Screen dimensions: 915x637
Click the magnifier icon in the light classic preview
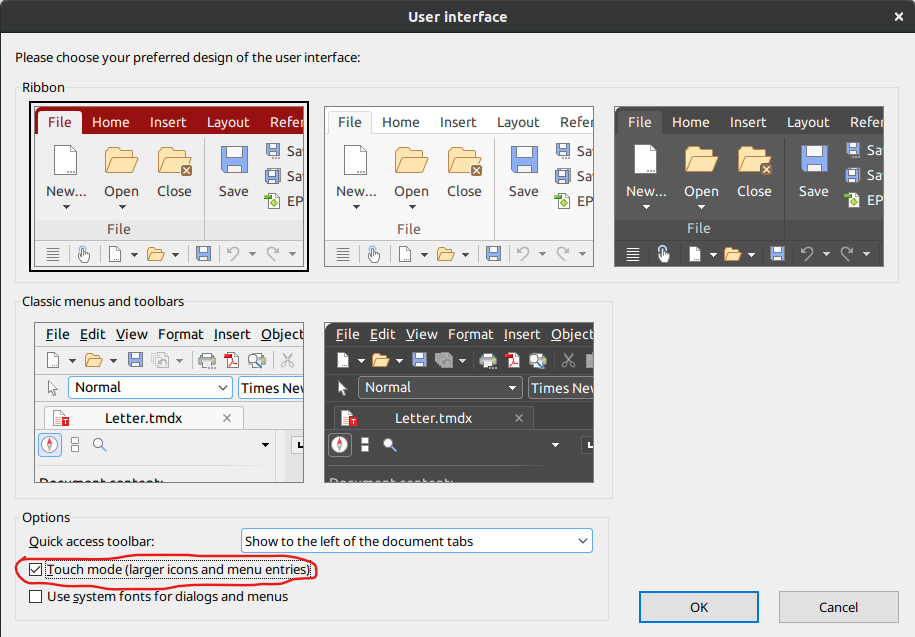[x=100, y=444]
